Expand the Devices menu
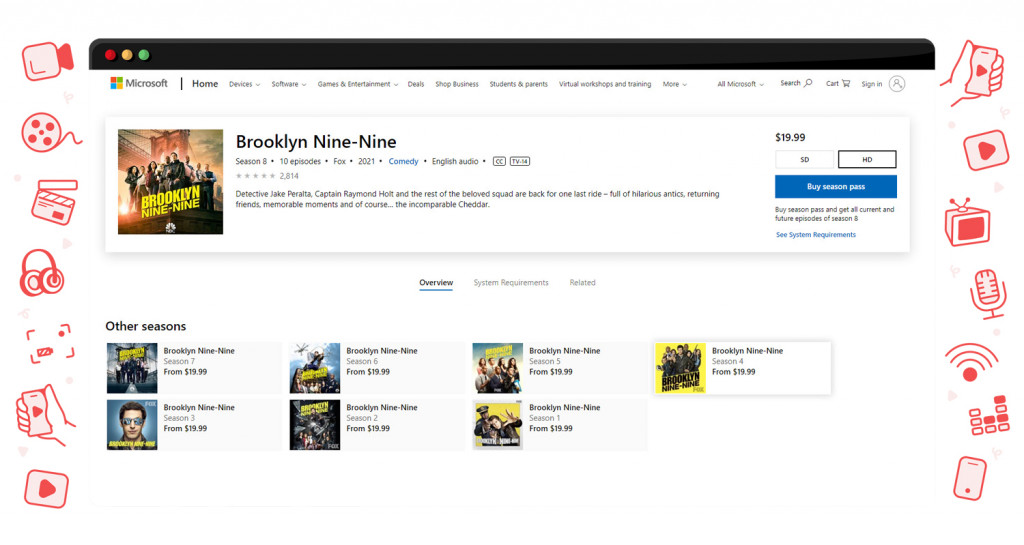Screen dimensions: 1024x545 pos(244,84)
